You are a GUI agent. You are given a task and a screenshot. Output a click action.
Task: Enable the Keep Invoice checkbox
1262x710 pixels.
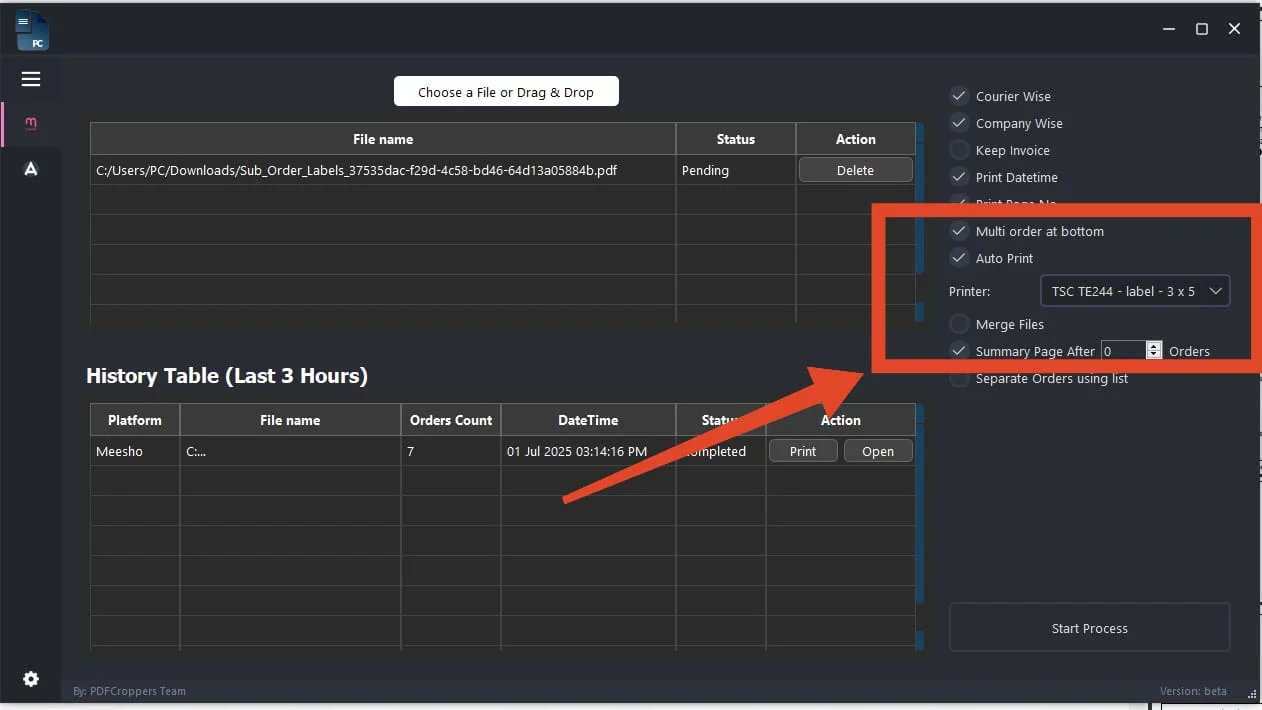pos(959,150)
